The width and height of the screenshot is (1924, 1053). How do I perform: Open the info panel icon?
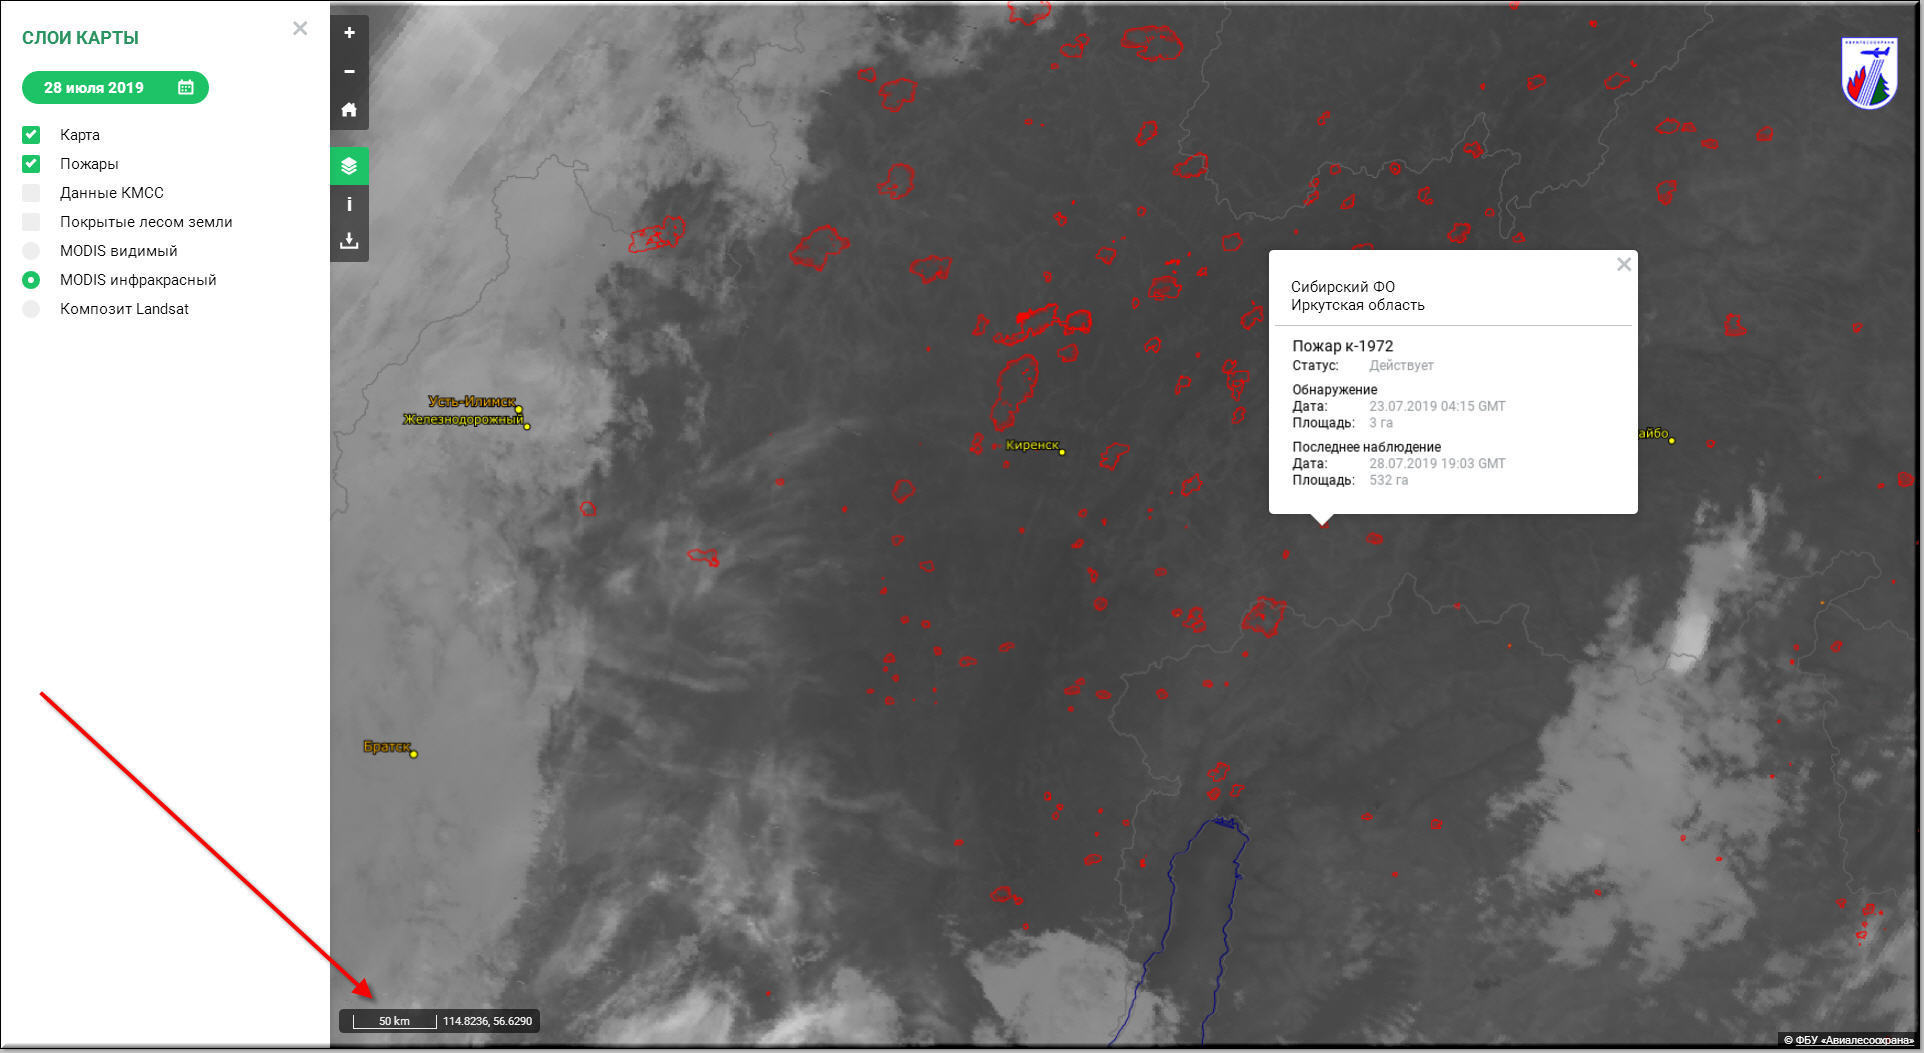(x=349, y=204)
